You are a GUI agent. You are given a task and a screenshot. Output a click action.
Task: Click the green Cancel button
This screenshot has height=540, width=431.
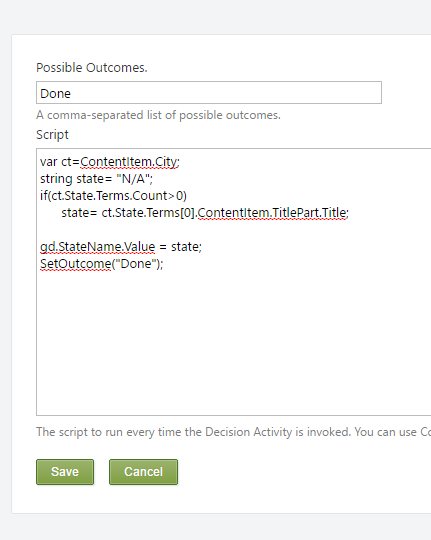pos(143,471)
